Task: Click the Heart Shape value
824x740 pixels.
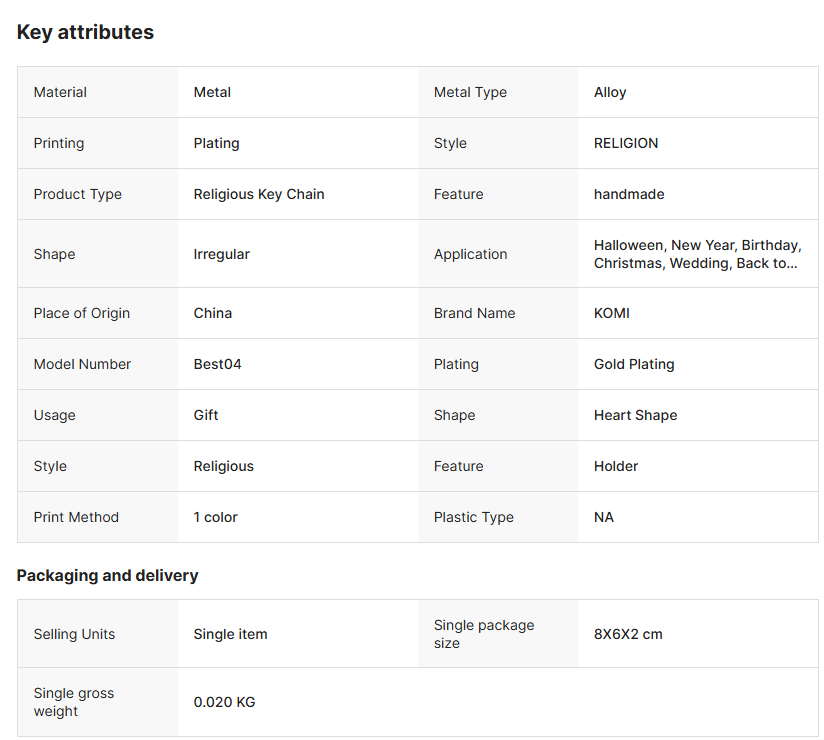Action: (635, 415)
